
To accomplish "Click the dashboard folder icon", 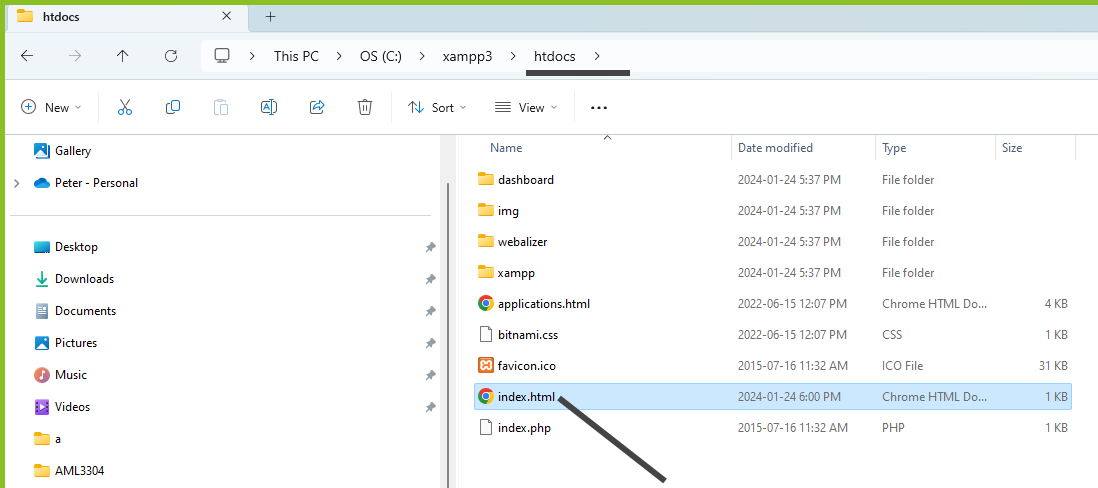I will pos(486,179).
